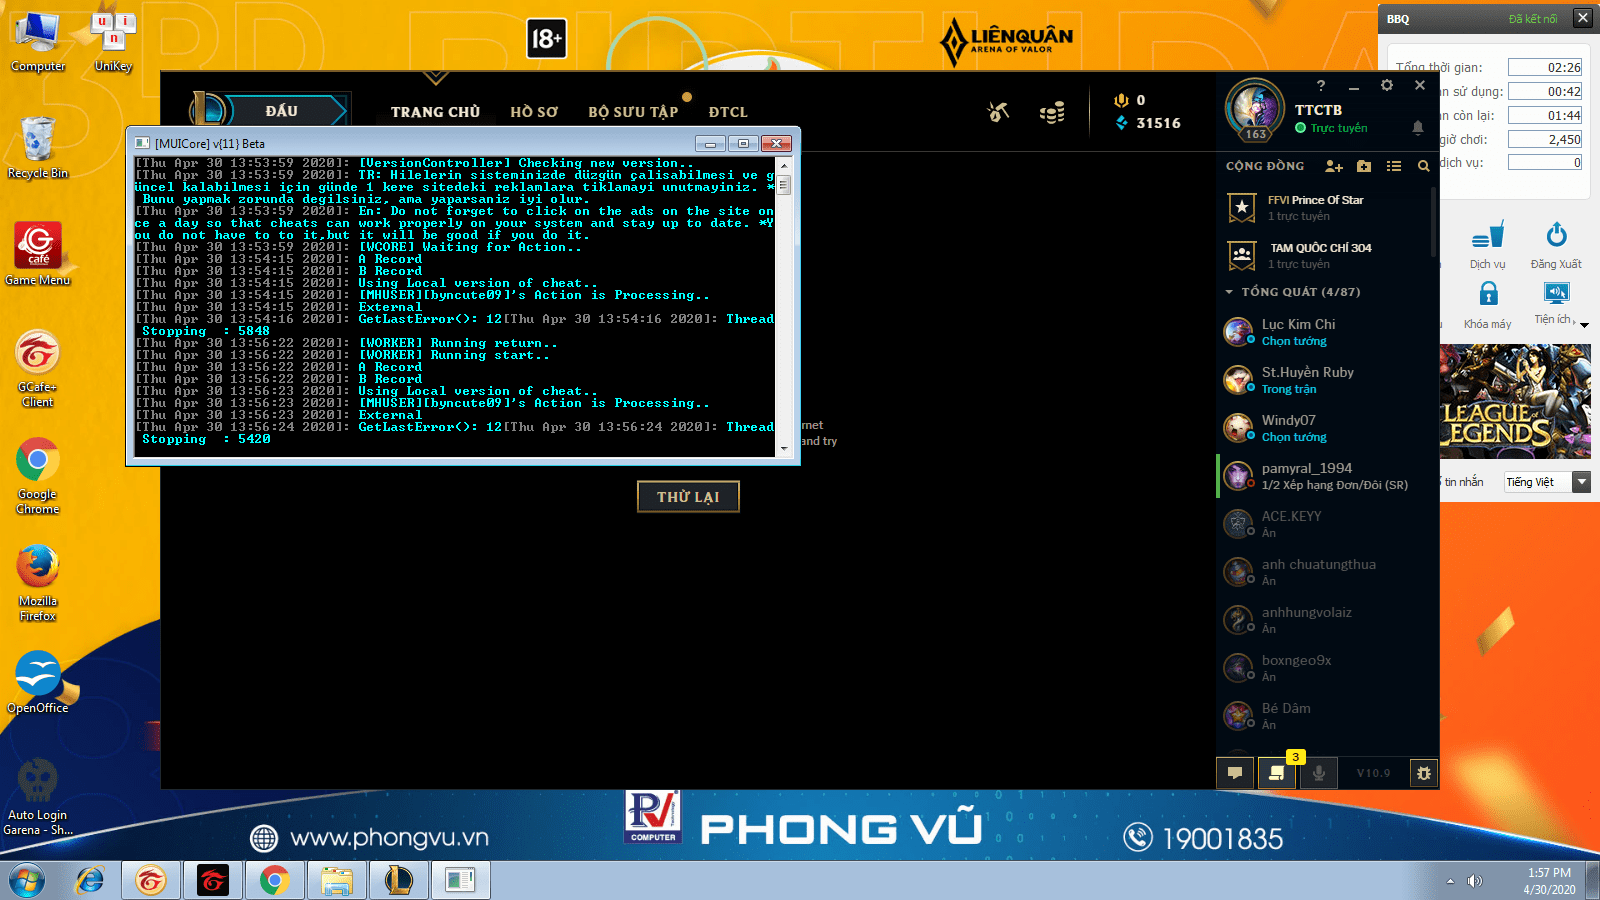1600x900 pixels.
Task: Expand the Tiện ích dropdown arrow
Action: coord(1584,324)
